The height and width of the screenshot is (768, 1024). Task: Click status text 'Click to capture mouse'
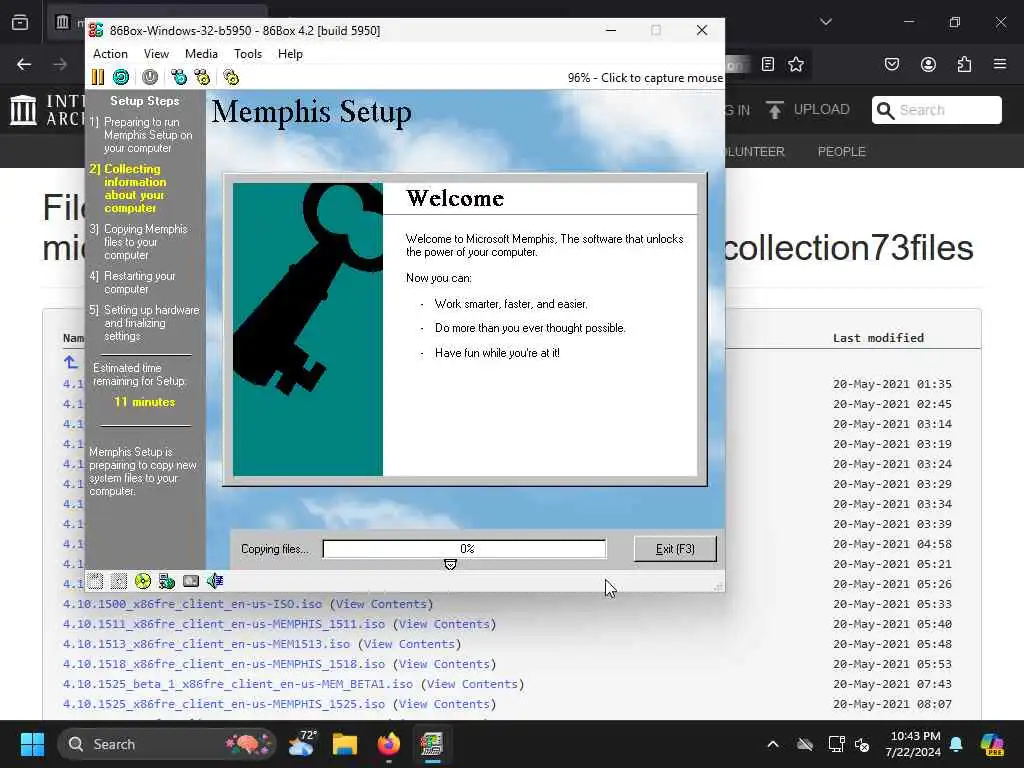click(x=662, y=78)
